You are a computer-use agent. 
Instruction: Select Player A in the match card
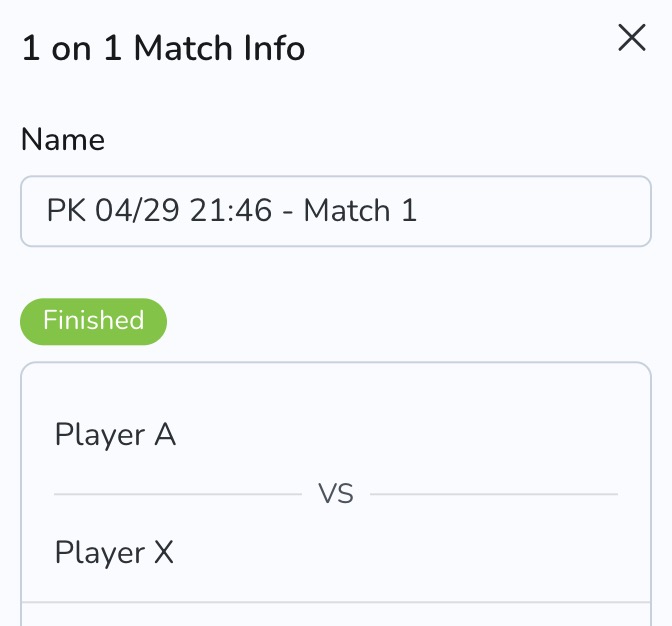[115, 435]
